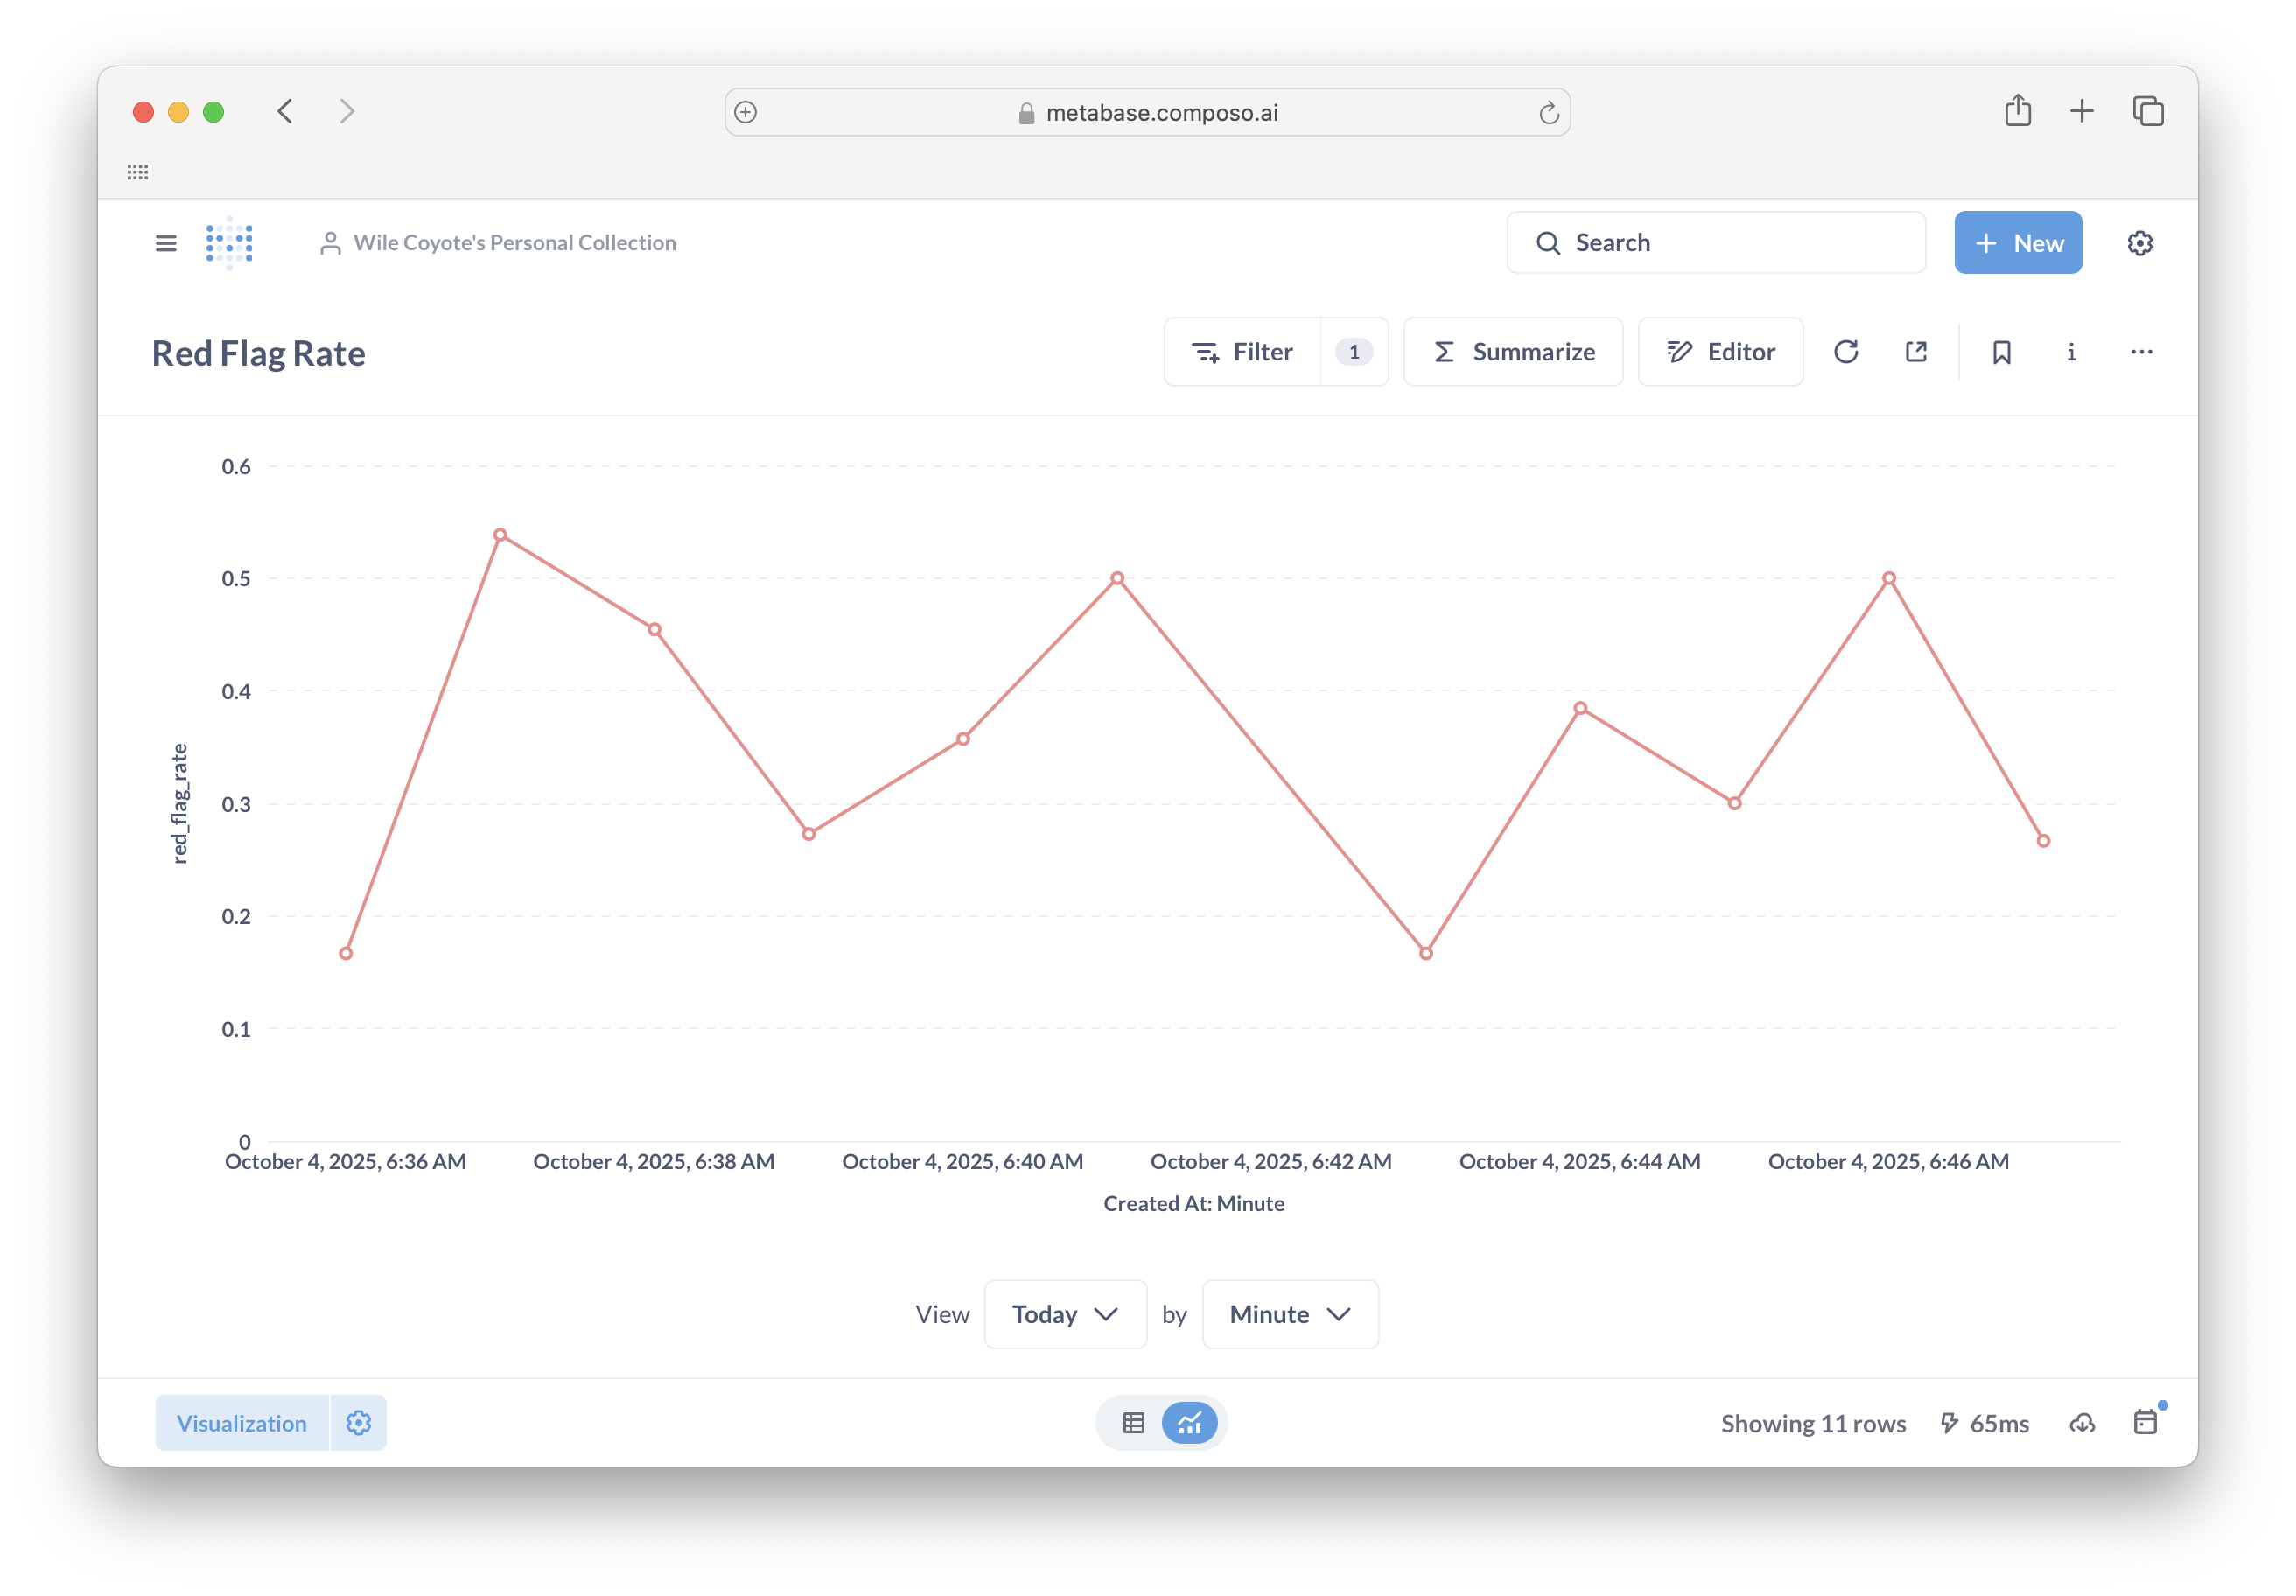Switch to chart visualization toggle
Image resolution: width=2296 pixels, height=1596 pixels.
(1189, 1423)
